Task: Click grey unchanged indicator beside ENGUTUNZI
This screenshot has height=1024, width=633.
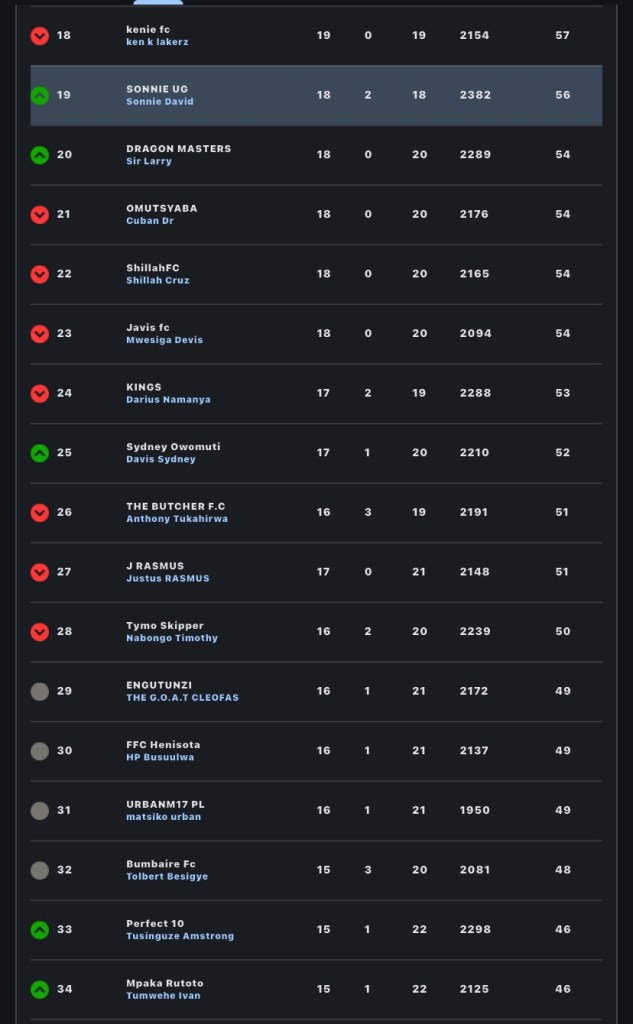Action: [x=40, y=692]
